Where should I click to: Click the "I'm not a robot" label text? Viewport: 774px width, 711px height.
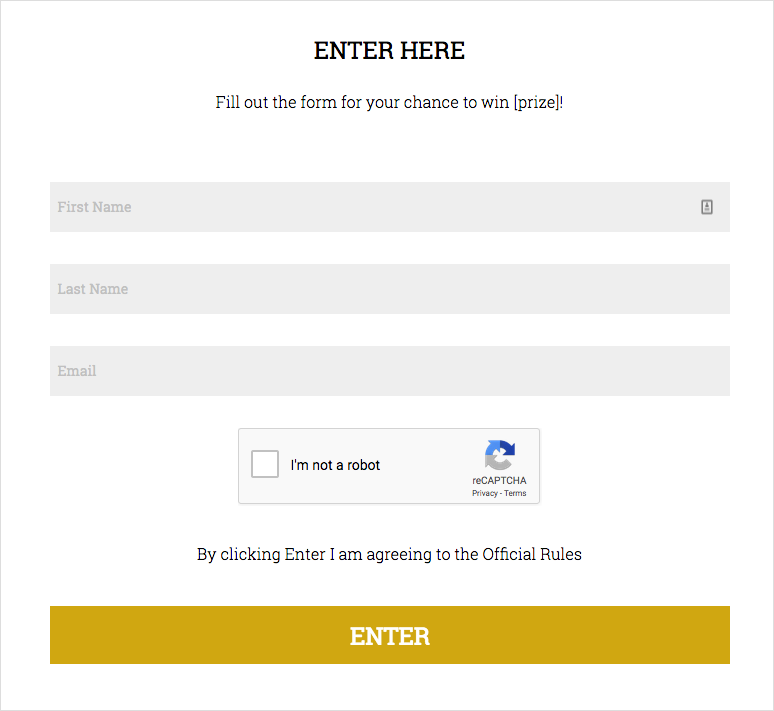tap(335, 465)
